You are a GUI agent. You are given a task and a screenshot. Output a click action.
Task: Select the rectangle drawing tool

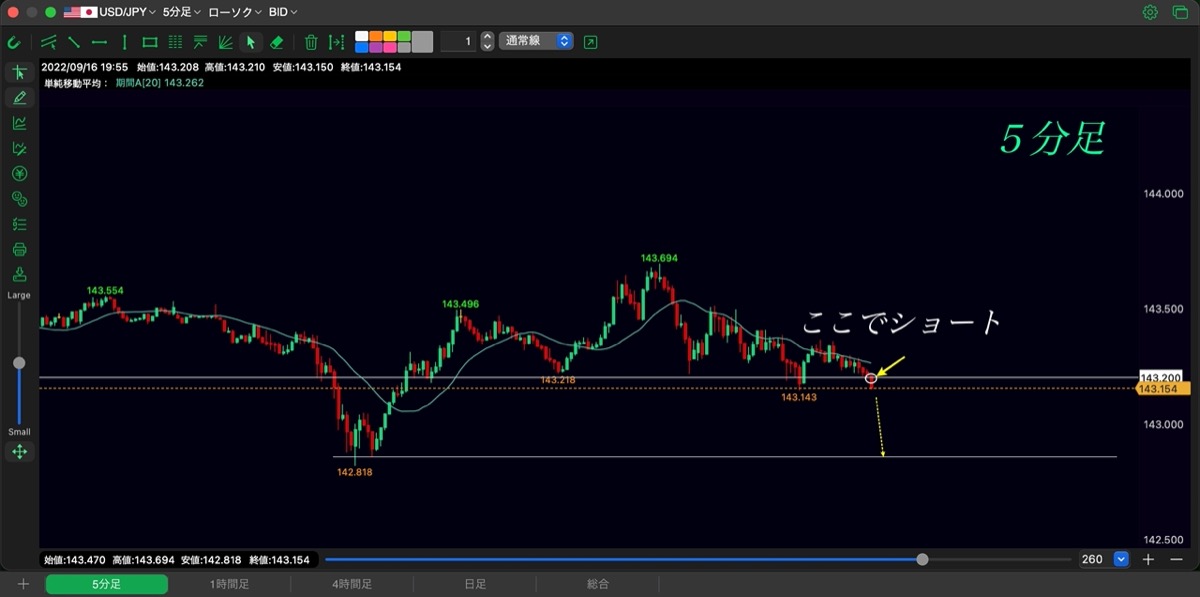click(150, 42)
